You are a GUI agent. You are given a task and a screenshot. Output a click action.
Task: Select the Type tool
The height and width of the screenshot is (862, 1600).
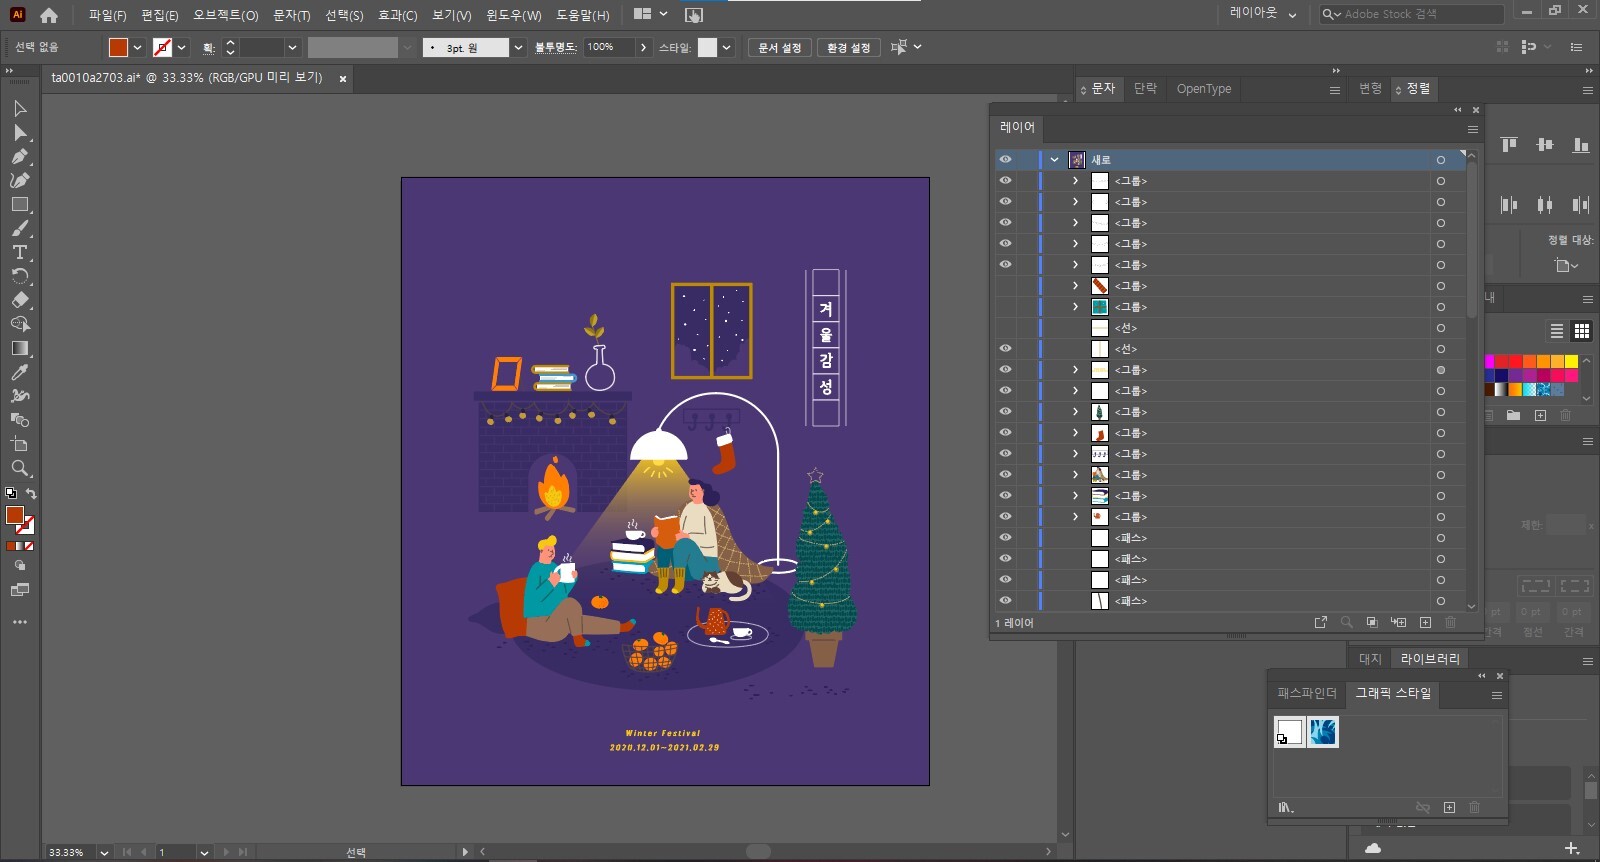click(19, 252)
